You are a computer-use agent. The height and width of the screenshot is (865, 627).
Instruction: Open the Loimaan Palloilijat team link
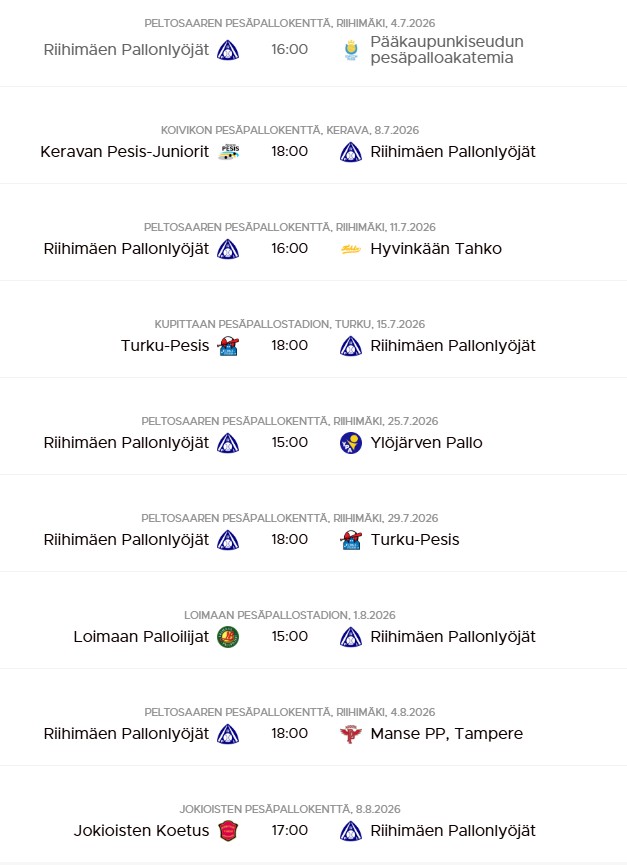coord(141,637)
